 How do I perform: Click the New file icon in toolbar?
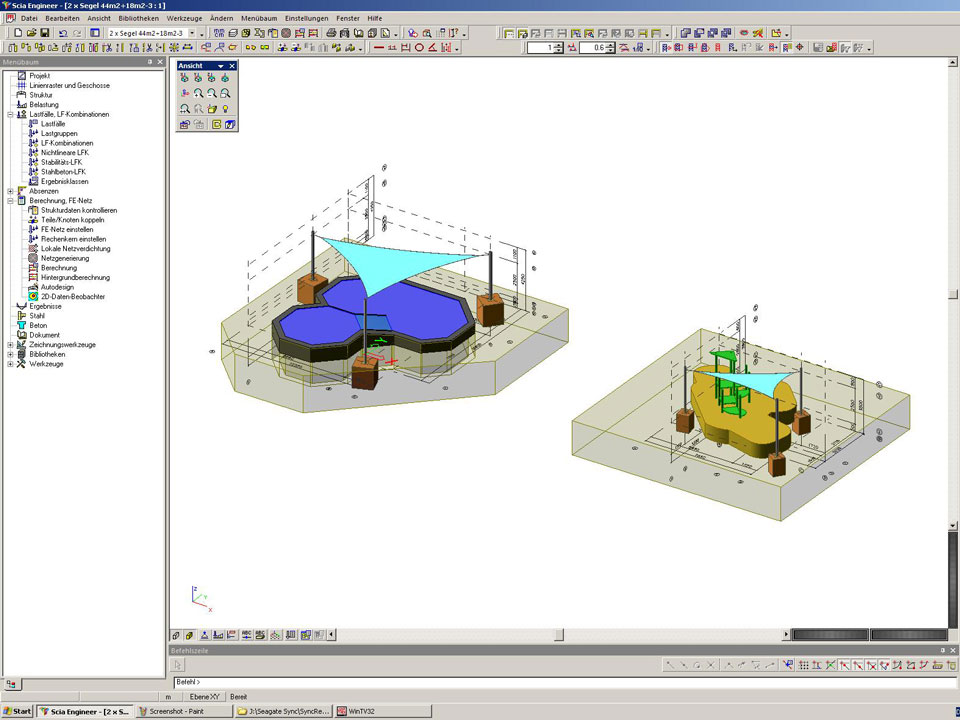pyautogui.click(x=18, y=33)
